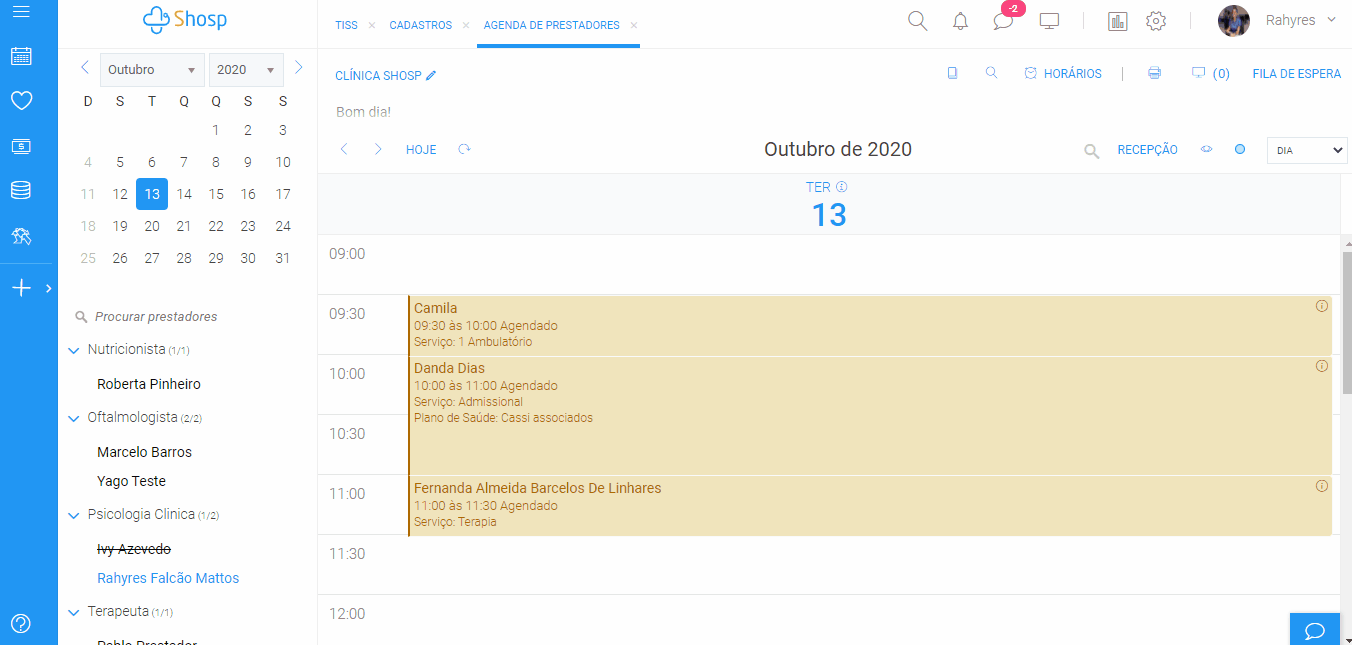This screenshot has height=645, width=1352.
Task: Close the AGENDA DE PRESTADORES tab
Action: pyautogui.click(x=634, y=25)
